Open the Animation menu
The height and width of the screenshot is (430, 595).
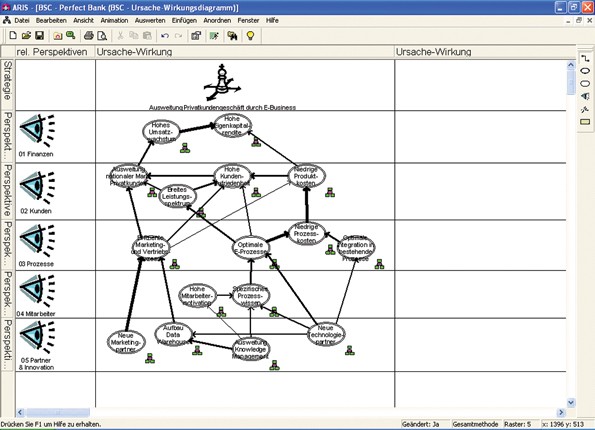point(114,20)
